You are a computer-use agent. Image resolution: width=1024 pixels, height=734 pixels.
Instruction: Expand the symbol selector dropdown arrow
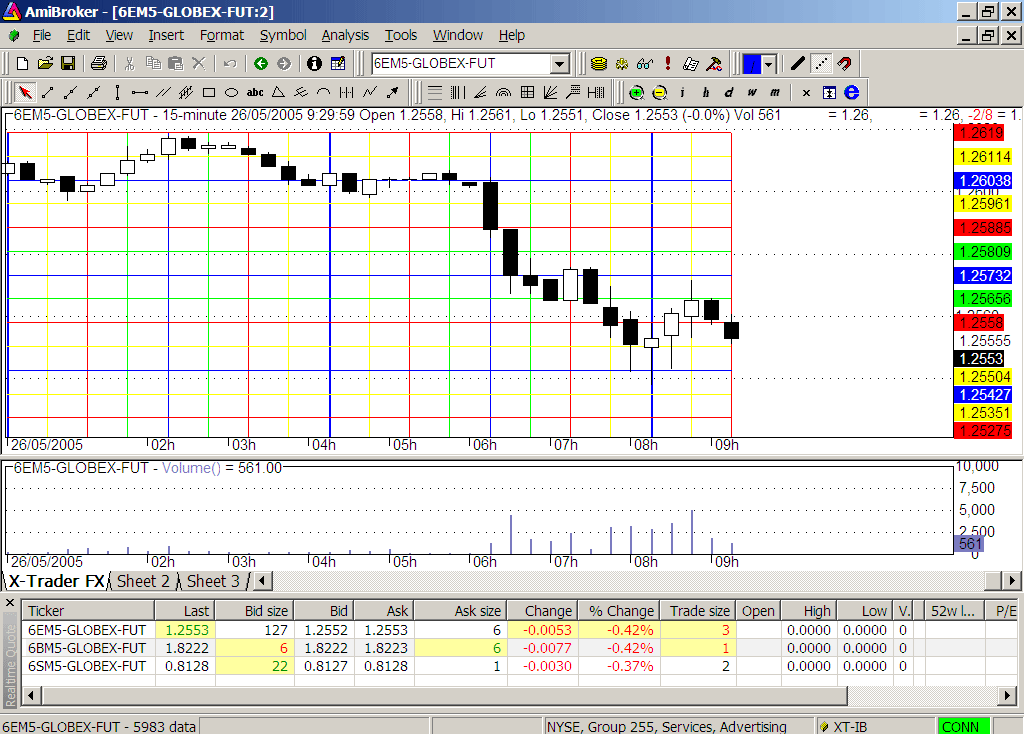[x=559, y=64]
